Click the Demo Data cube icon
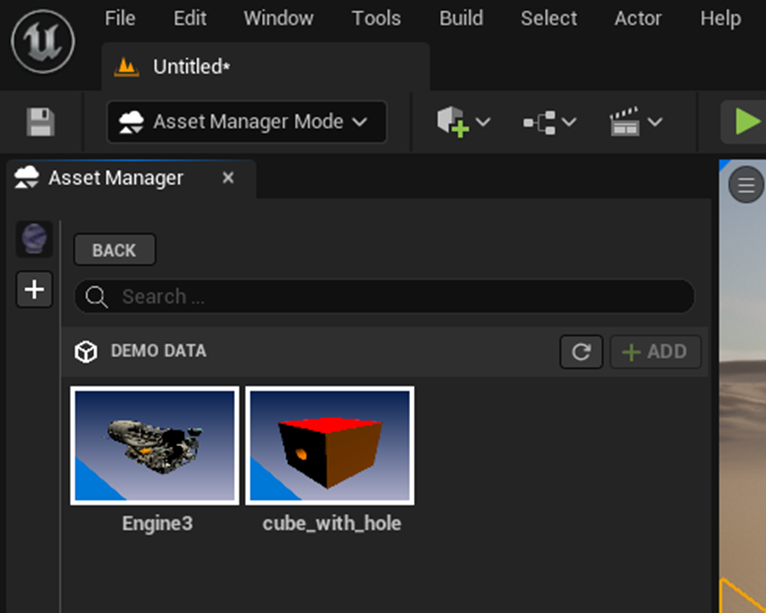Viewport: 766px width, 613px height. pos(87,352)
